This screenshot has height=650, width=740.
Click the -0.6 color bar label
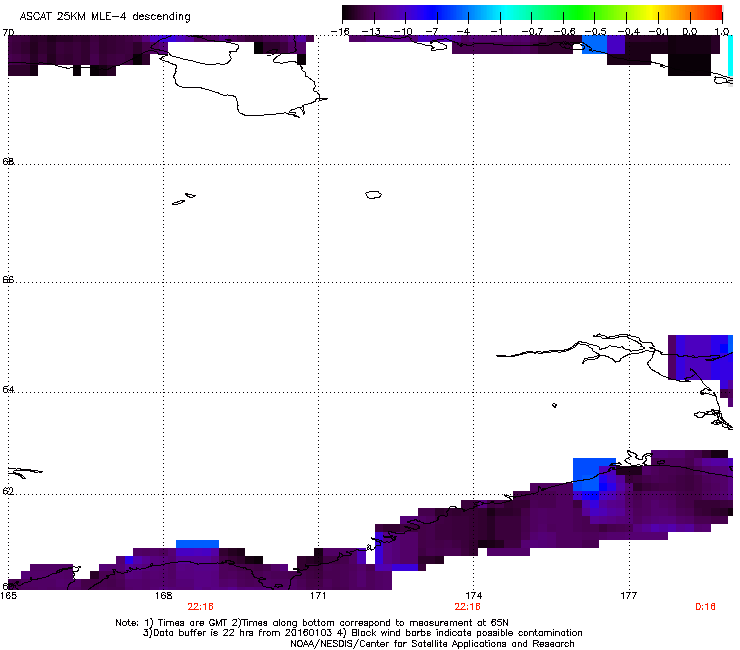click(x=564, y=32)
